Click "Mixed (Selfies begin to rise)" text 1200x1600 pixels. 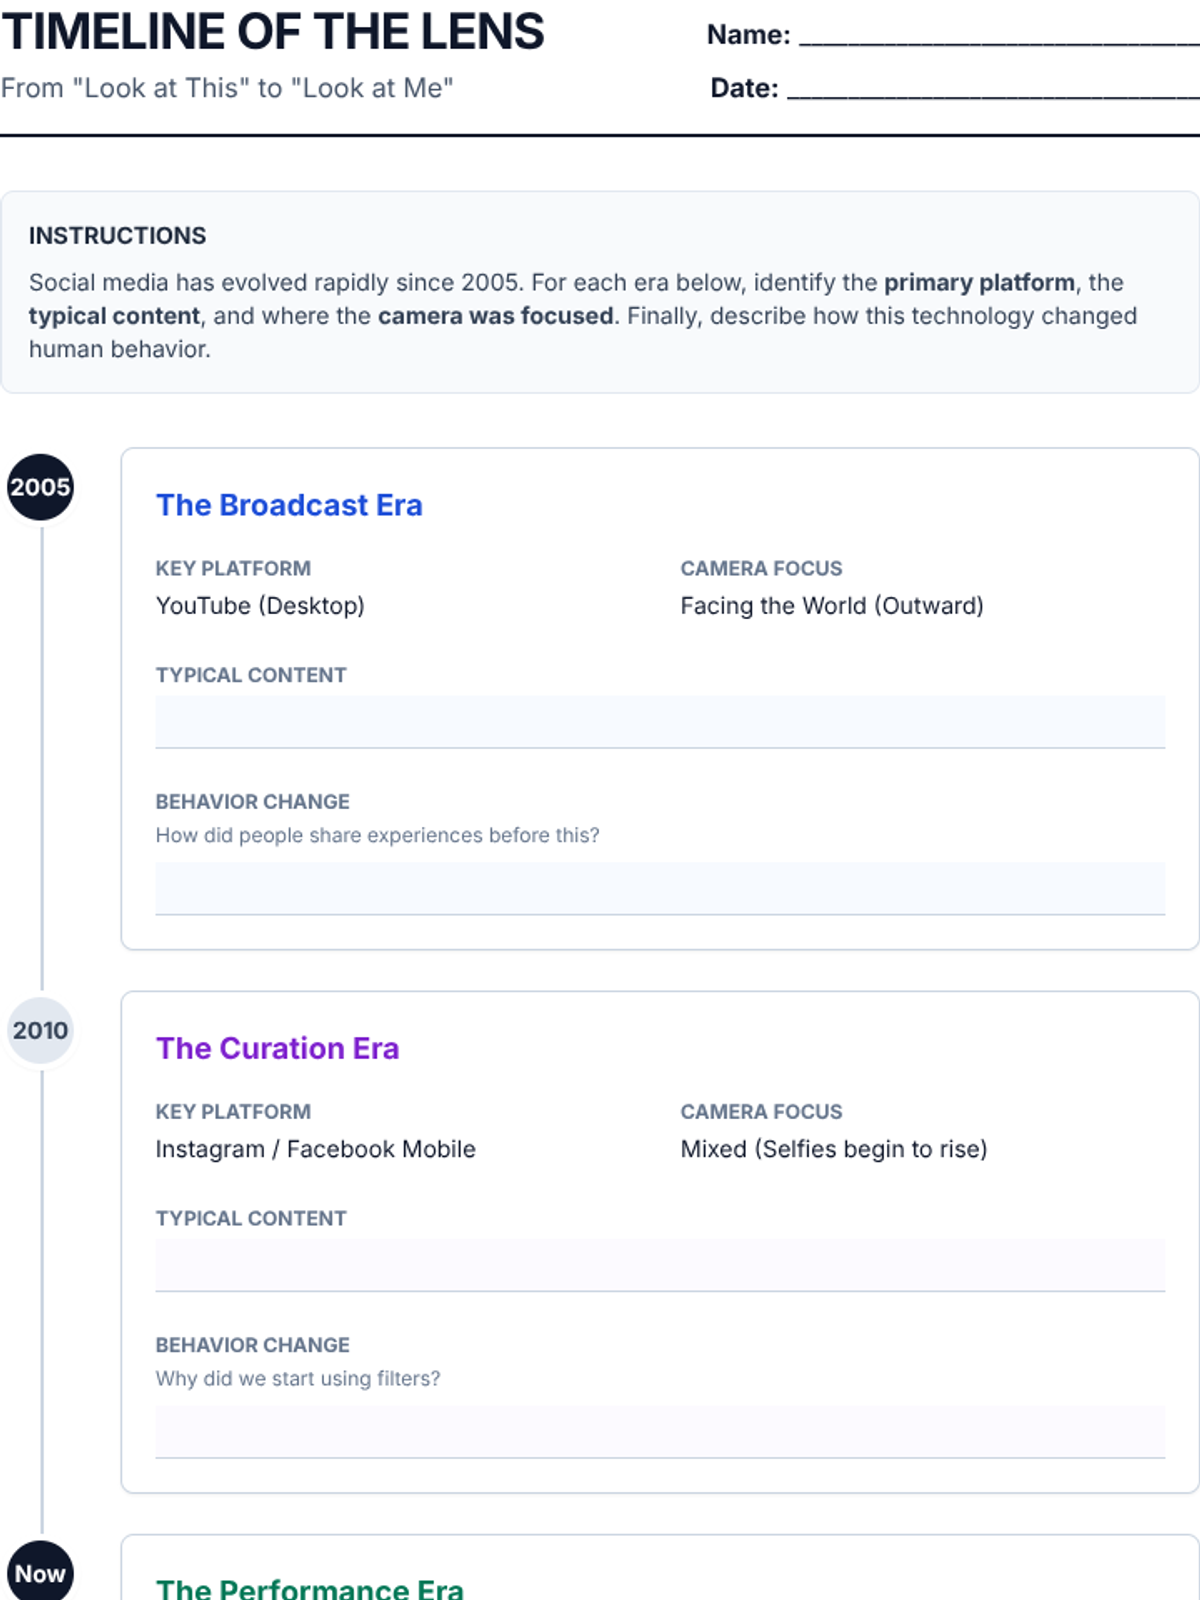tap(834, 1149)
